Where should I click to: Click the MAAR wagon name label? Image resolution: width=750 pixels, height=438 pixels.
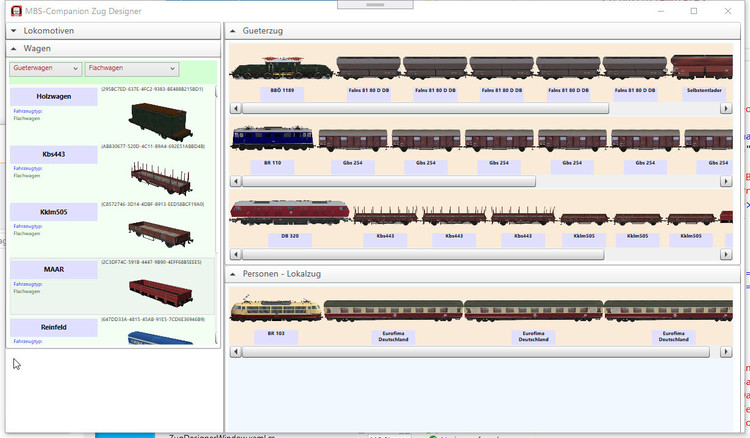tap(54, 271)
